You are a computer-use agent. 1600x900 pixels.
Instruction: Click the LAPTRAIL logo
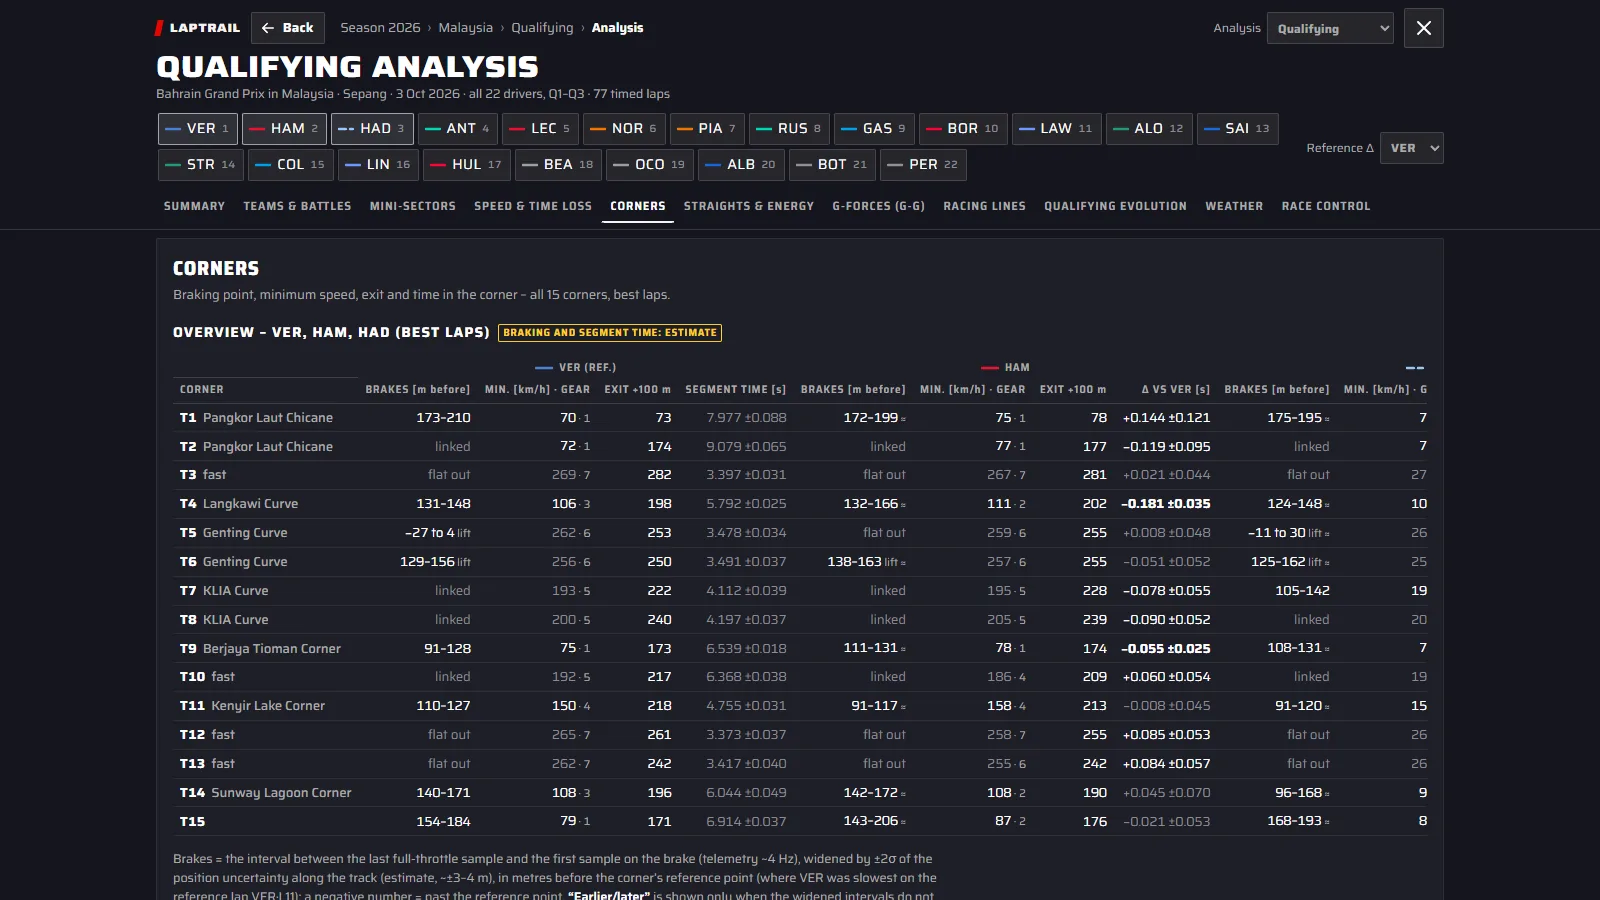pyautogui.click(x=198, y=28)
